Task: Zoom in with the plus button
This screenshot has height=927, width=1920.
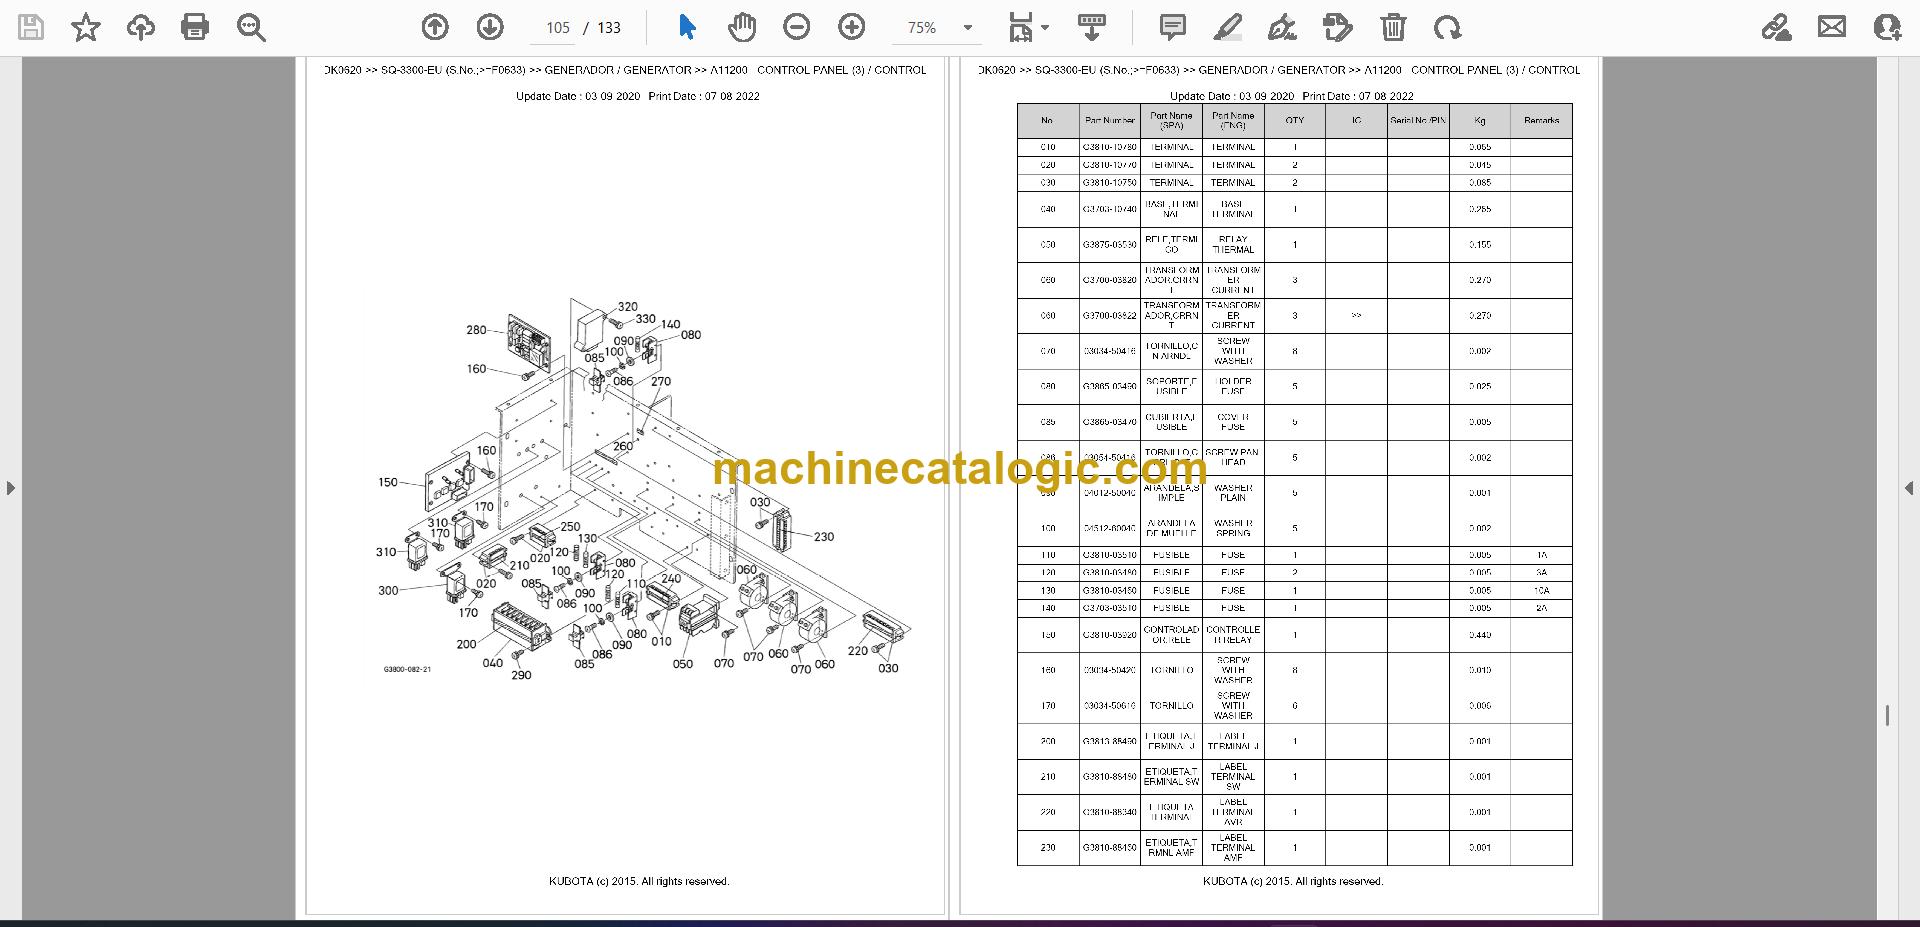Action: 851,27
